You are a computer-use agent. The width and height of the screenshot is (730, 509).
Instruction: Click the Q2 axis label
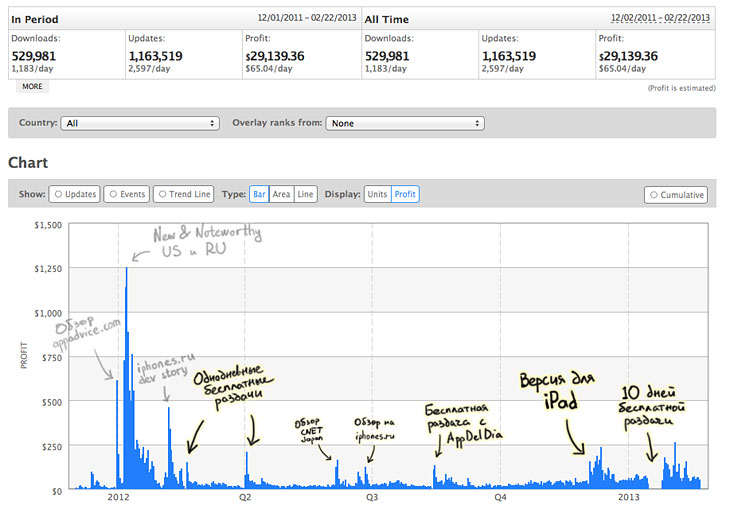click(245, 497)
